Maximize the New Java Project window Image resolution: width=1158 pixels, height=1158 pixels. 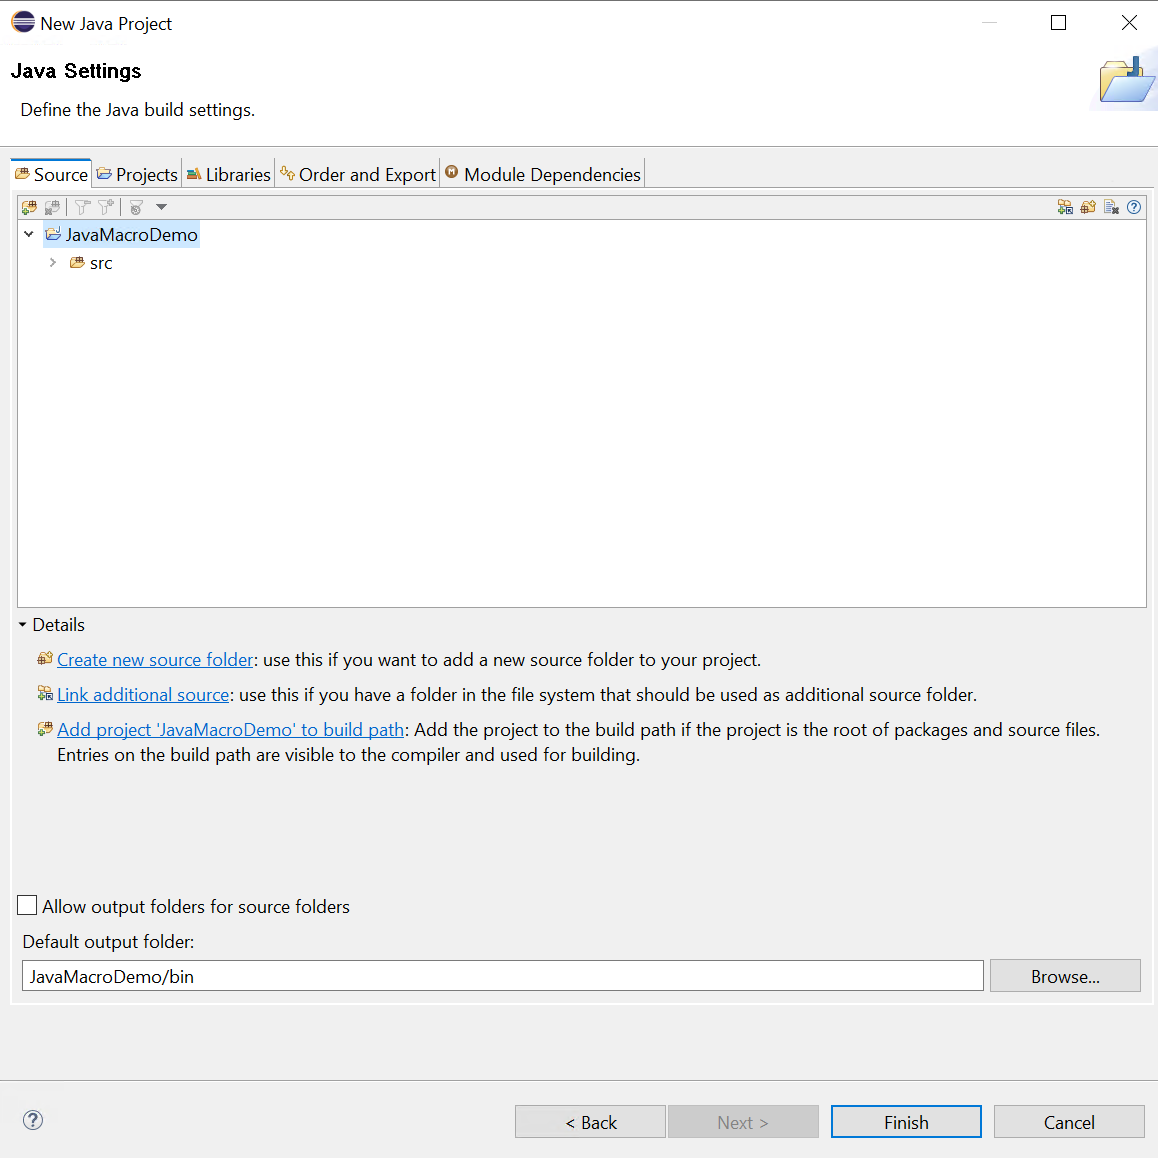click(x=1058, y=23)
